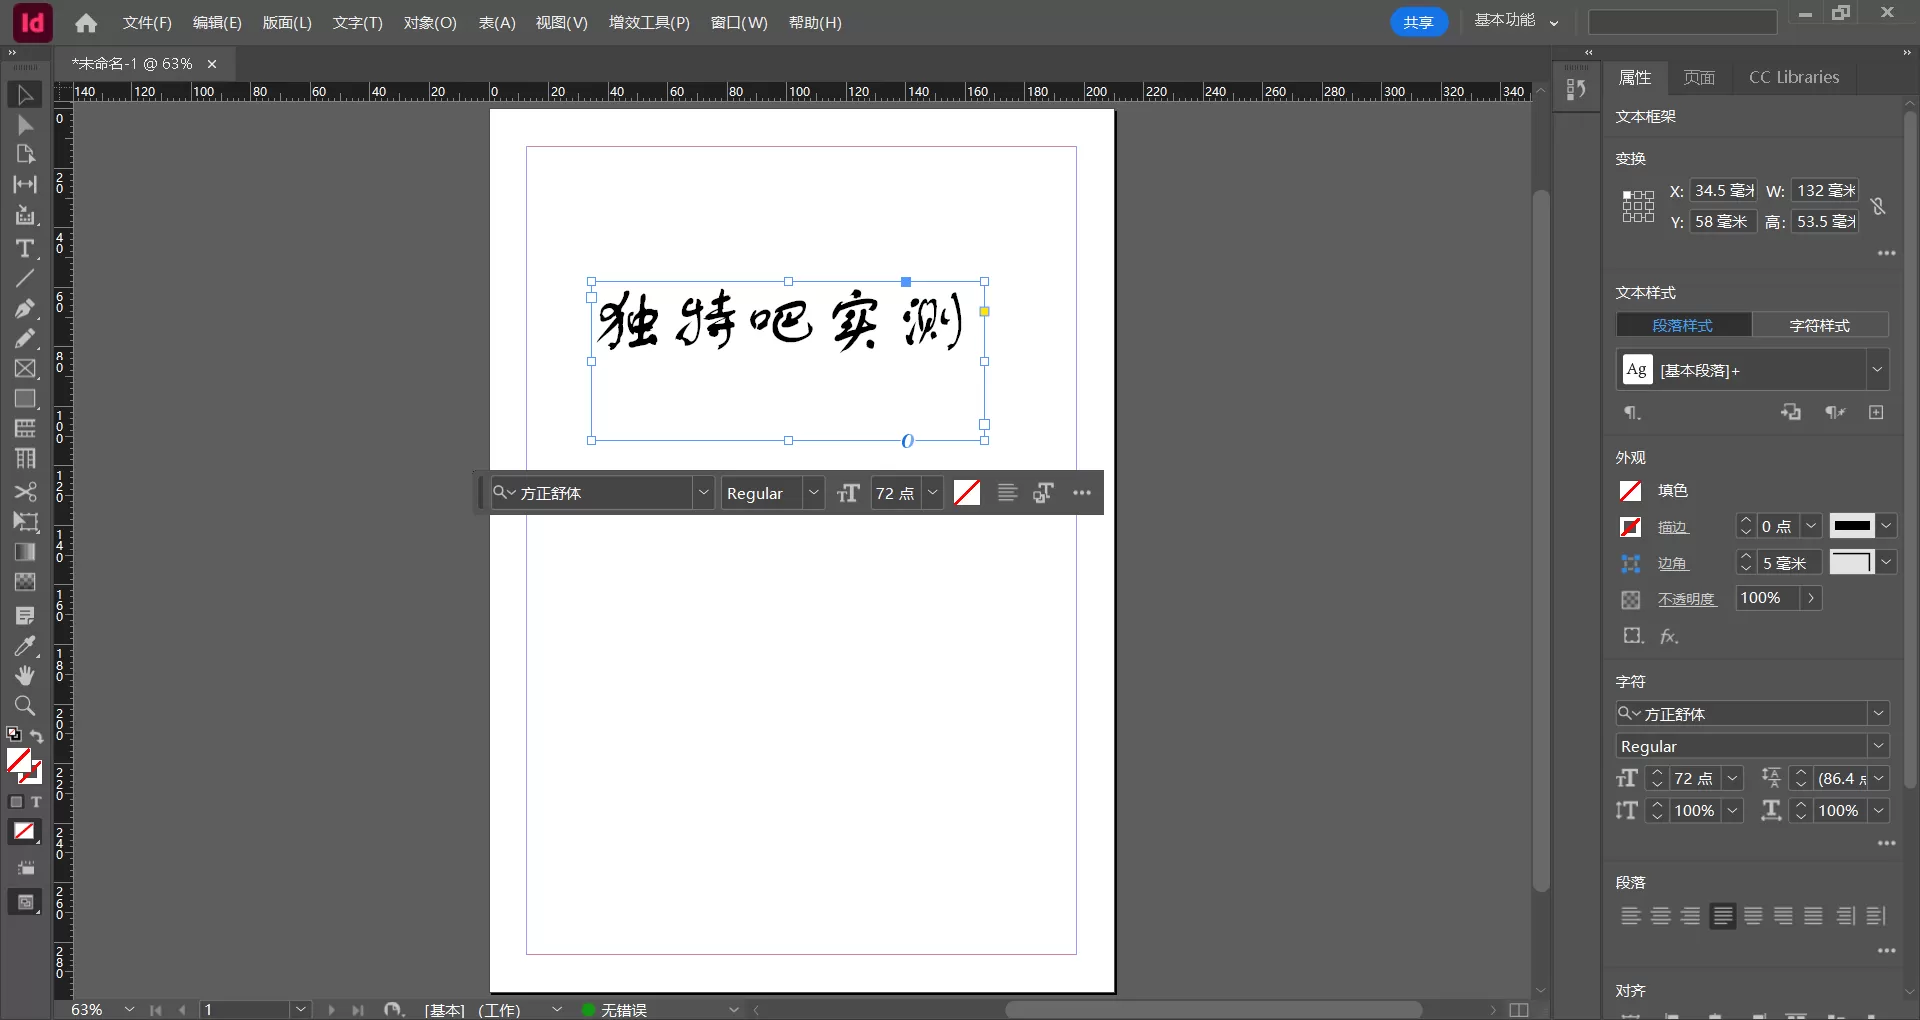Click the 共享 button

pyautogui.click(x=1419, y=21)
